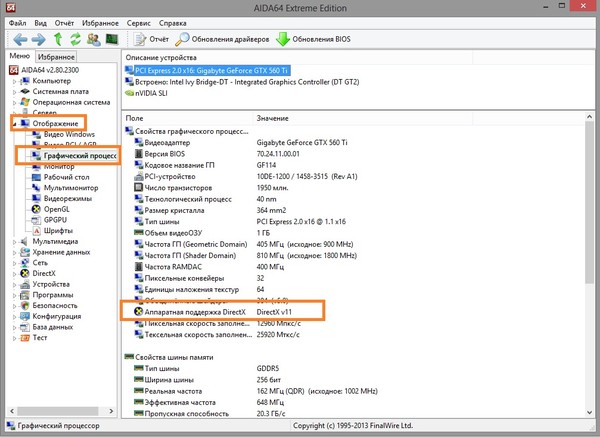Expand the Системная плата tree node
This screenshot has width=600, height=437.
click(14, 92)
